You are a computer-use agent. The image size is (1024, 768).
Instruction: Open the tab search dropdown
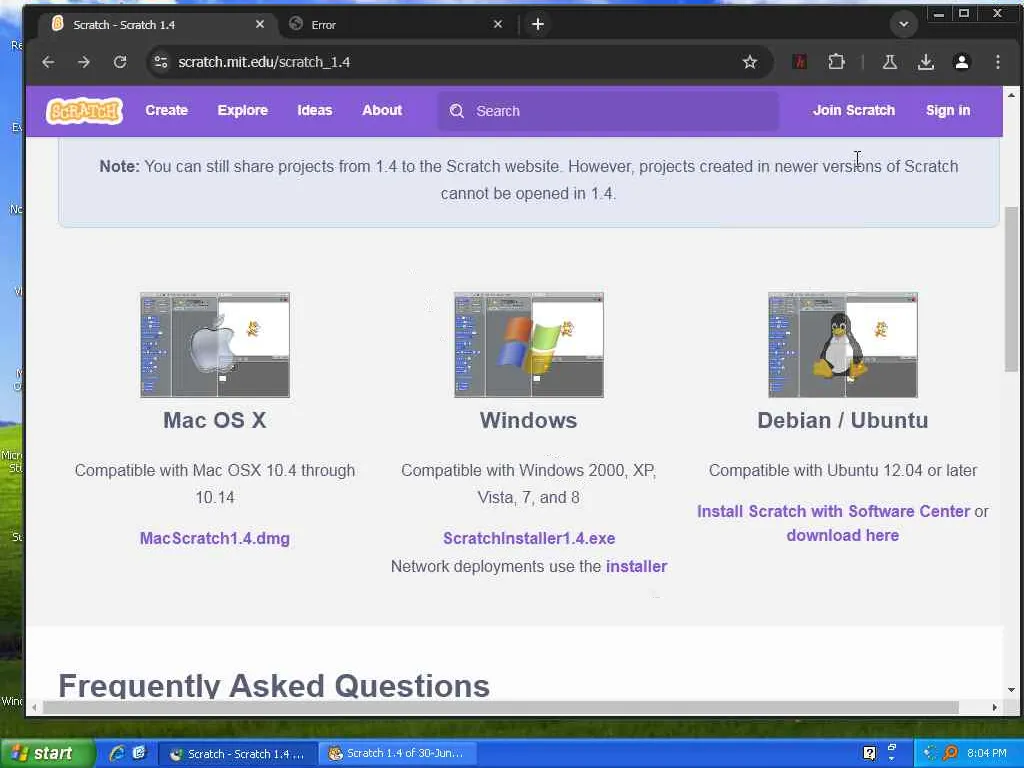(x=904, y=24)
